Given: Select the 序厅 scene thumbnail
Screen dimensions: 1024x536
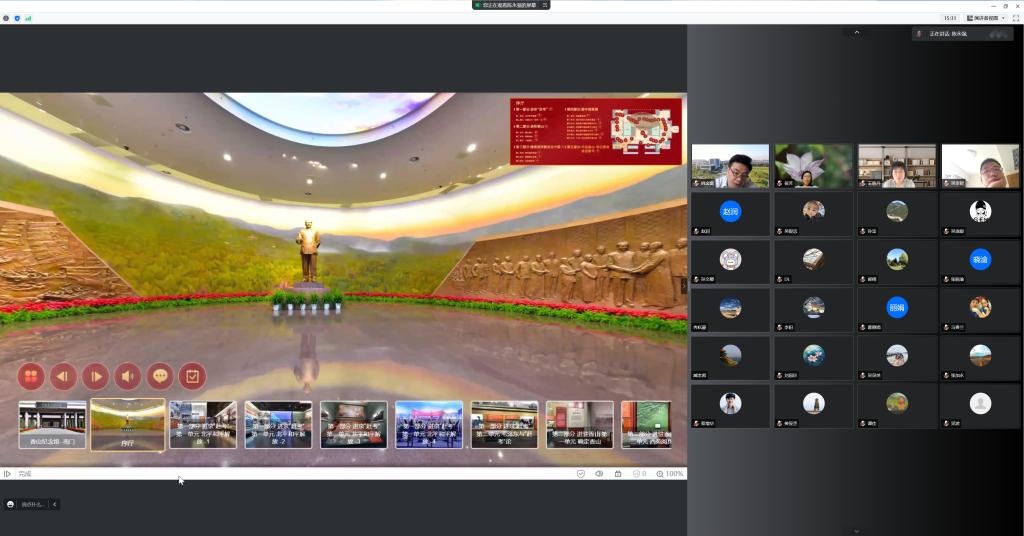Looking at the screenshot, I should 127,424.
